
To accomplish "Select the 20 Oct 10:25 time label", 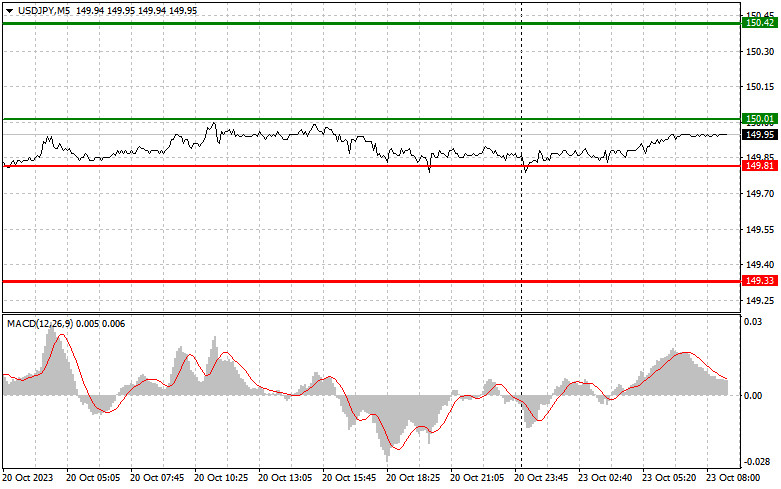I will pyautogui.click(x=221, y=478).
